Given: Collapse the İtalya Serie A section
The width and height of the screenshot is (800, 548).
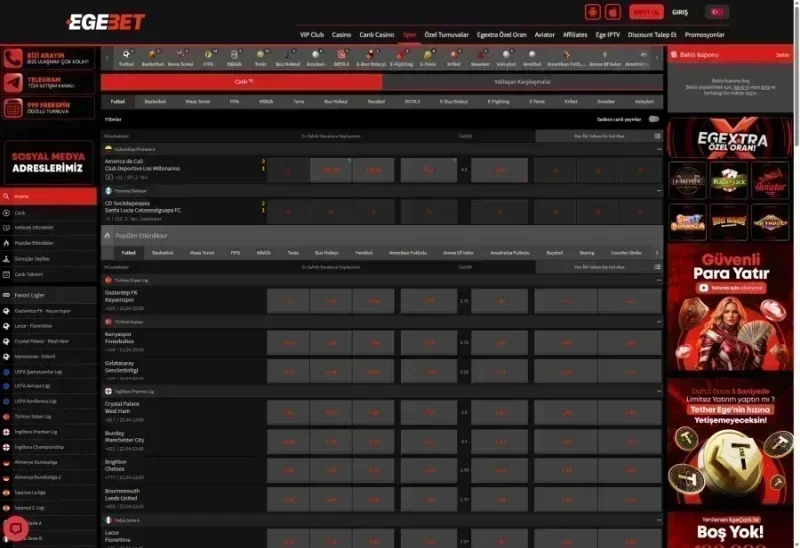Looking at the screenshot, I should 659,520.
